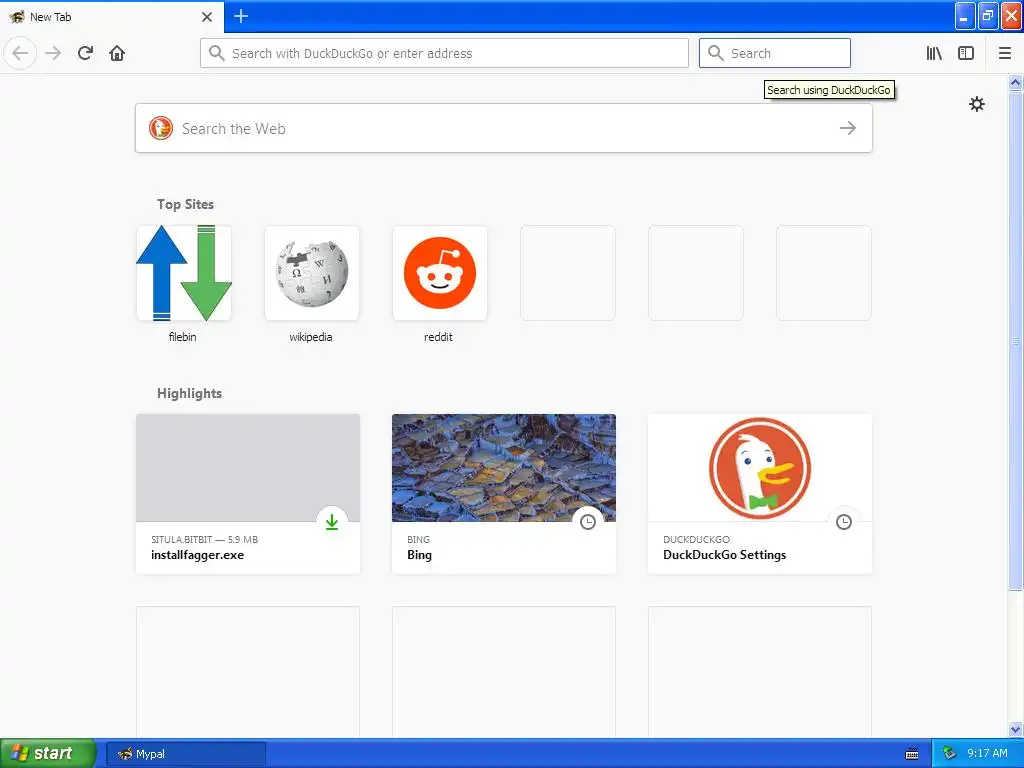Submit web search with arrow button
The image size is (1024, 768).
coord(848,128)
